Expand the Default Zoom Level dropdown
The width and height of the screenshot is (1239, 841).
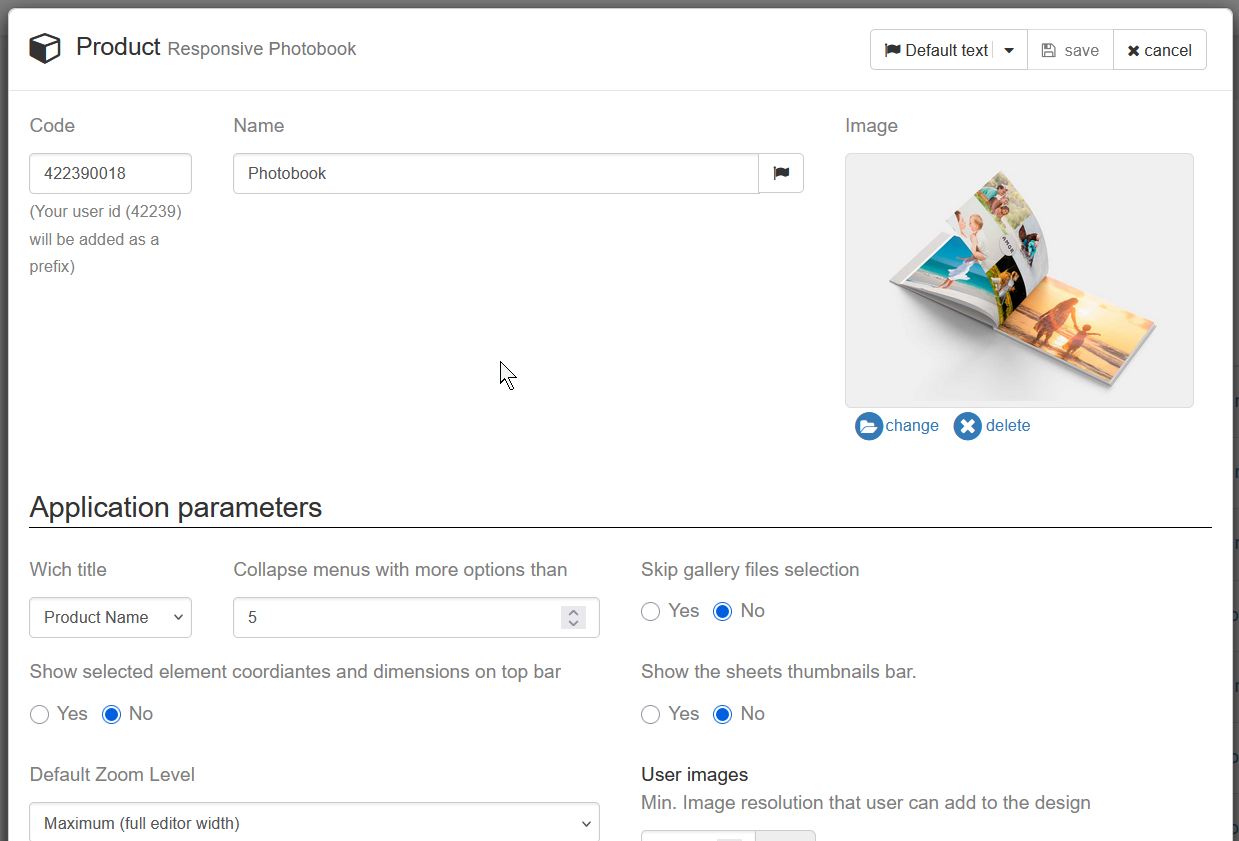[314, 823]
